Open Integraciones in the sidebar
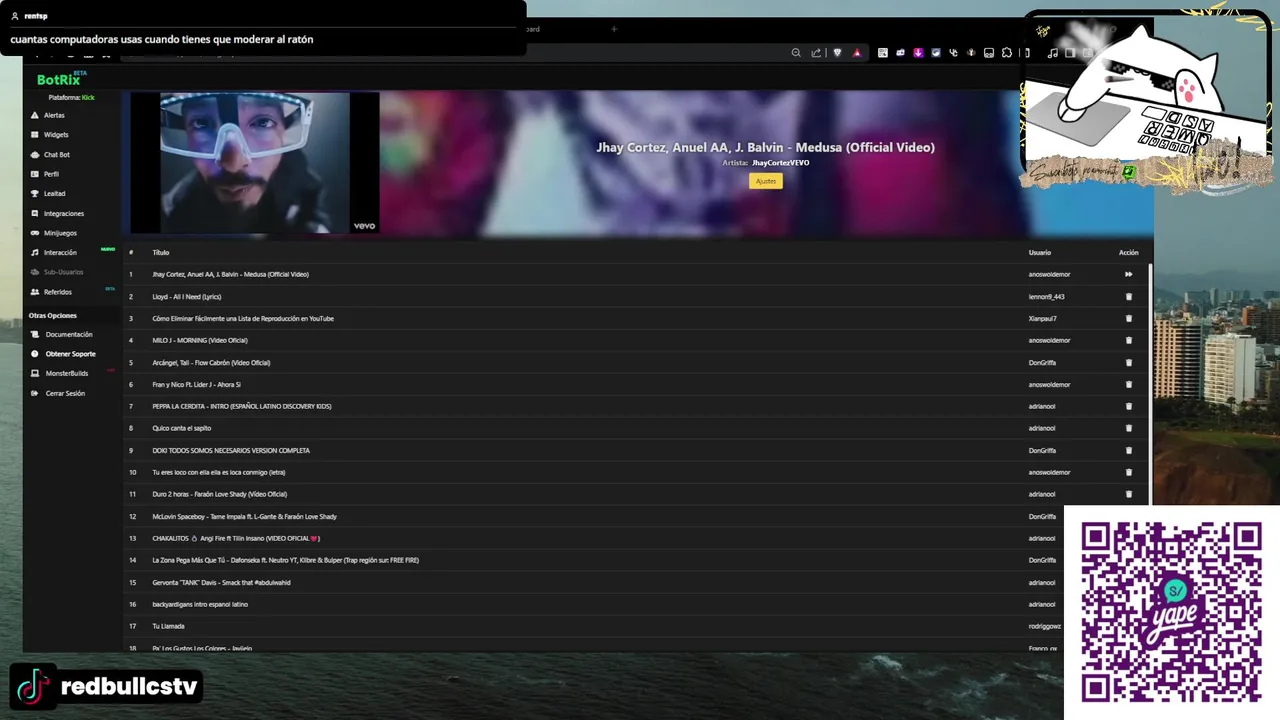Viewport: 1280px width, 720px height. [63, 213]
